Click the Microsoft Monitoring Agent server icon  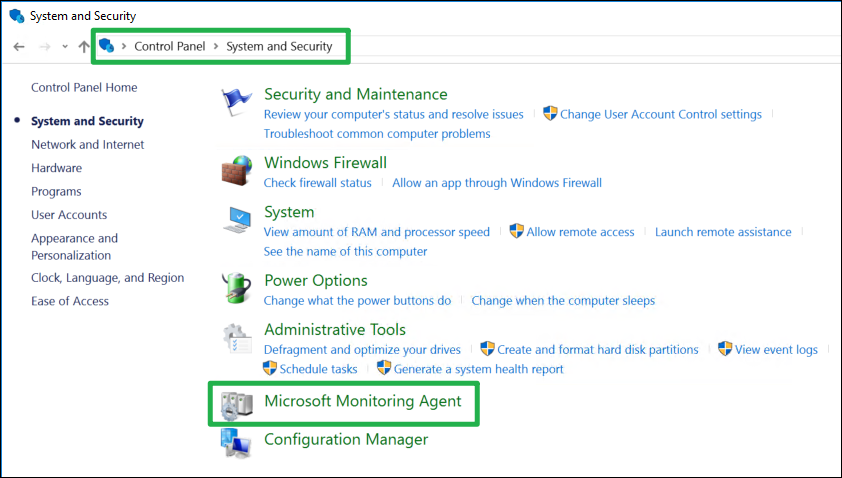(x=237, y=405)
